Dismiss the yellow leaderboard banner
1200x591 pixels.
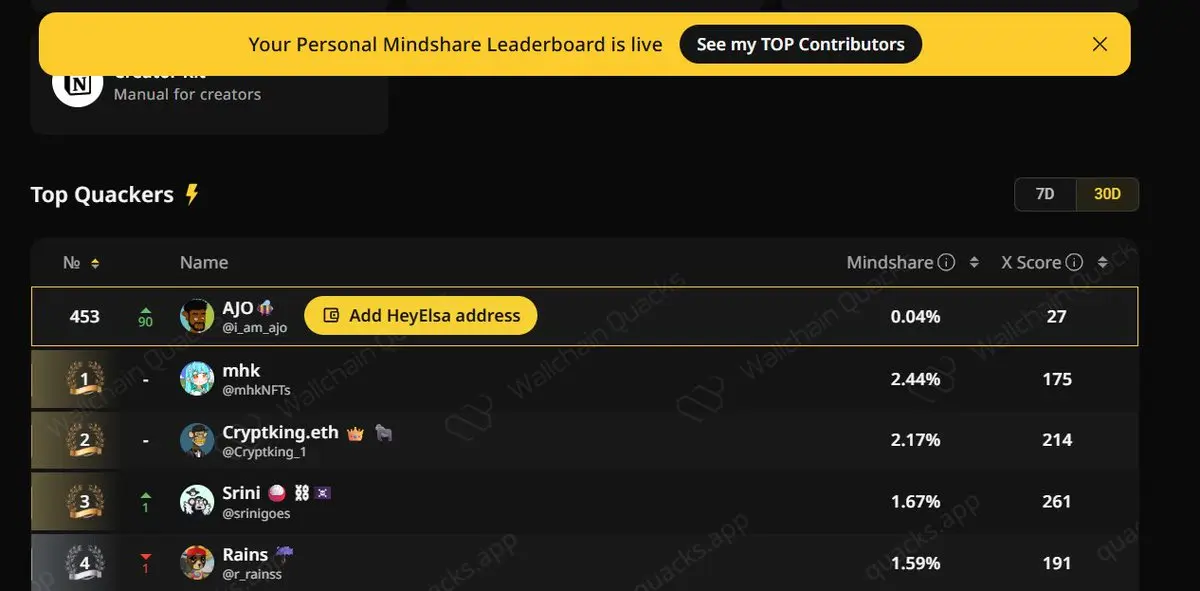(1100, 44)
